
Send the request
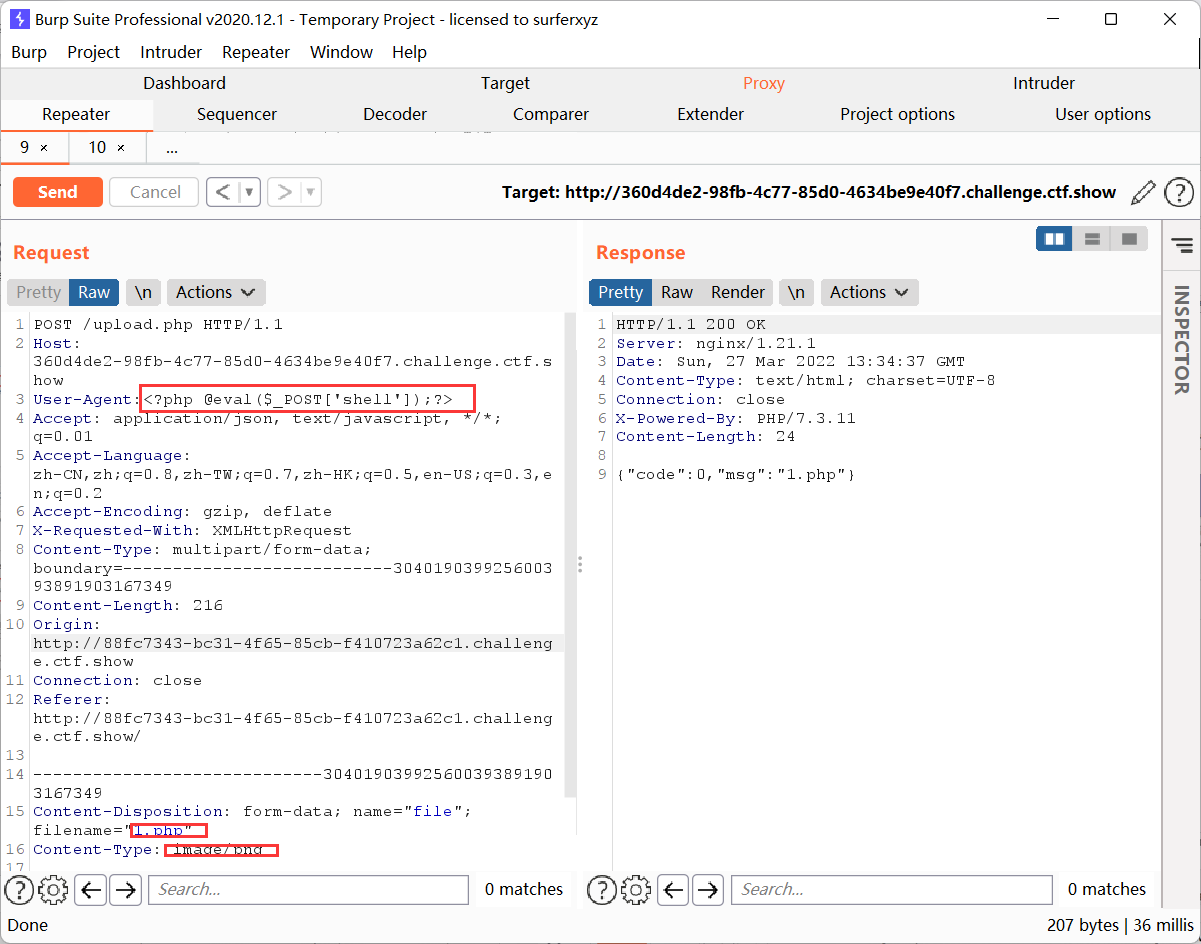tap(58, 192)
